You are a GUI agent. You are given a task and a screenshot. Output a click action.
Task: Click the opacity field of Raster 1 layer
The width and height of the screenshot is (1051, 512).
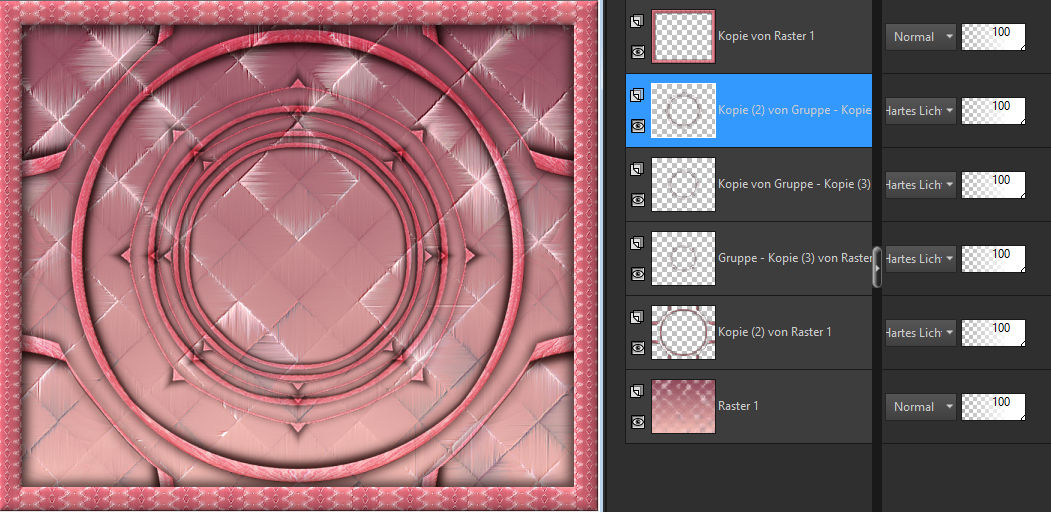992,406
